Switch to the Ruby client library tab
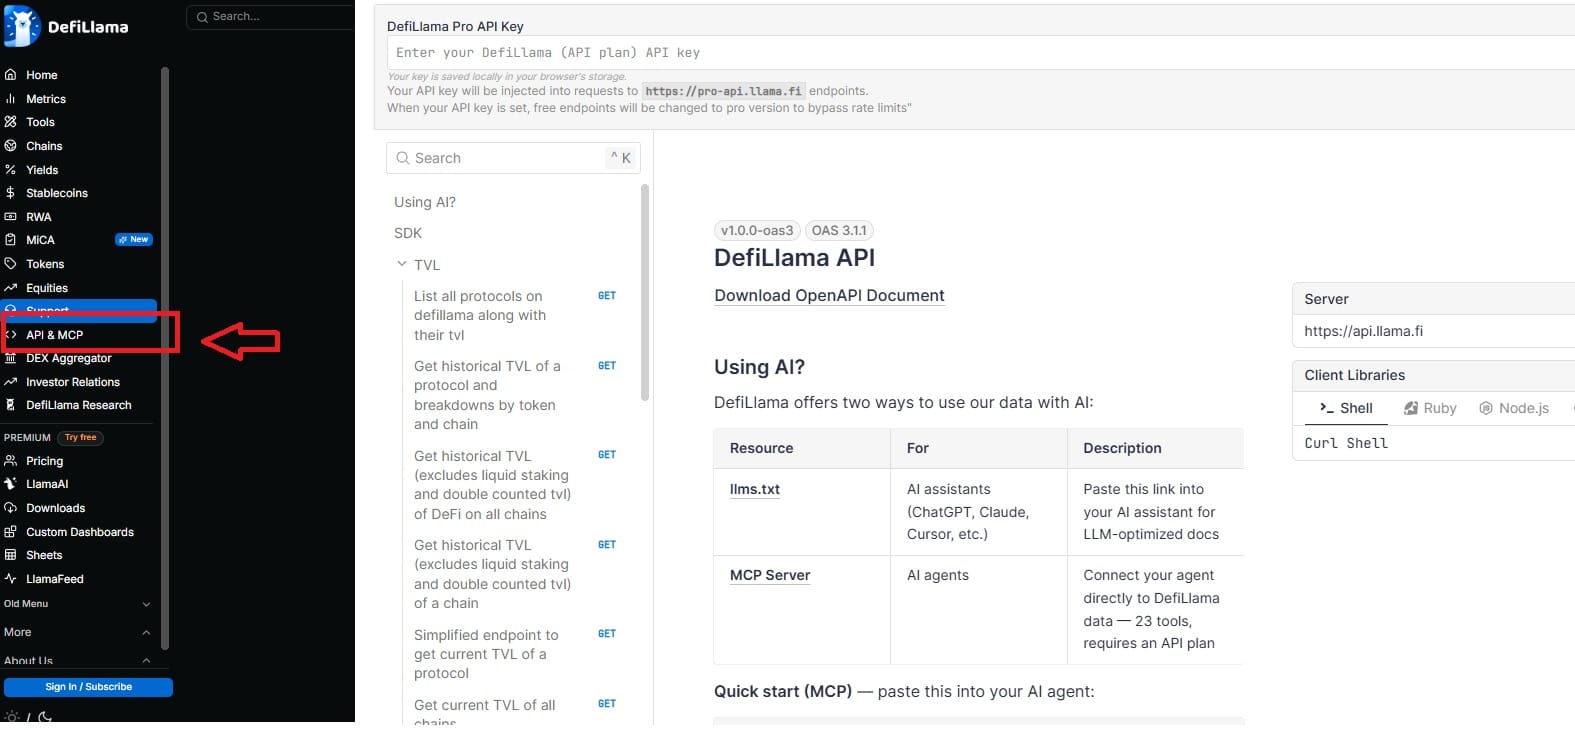This screenshot has width=1575, height=730. 1430,408
